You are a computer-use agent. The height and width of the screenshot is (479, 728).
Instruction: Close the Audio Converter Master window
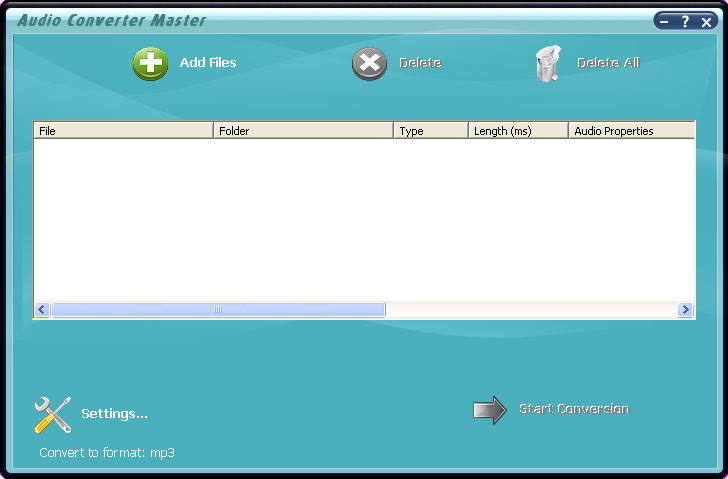(x=706, y=22)
